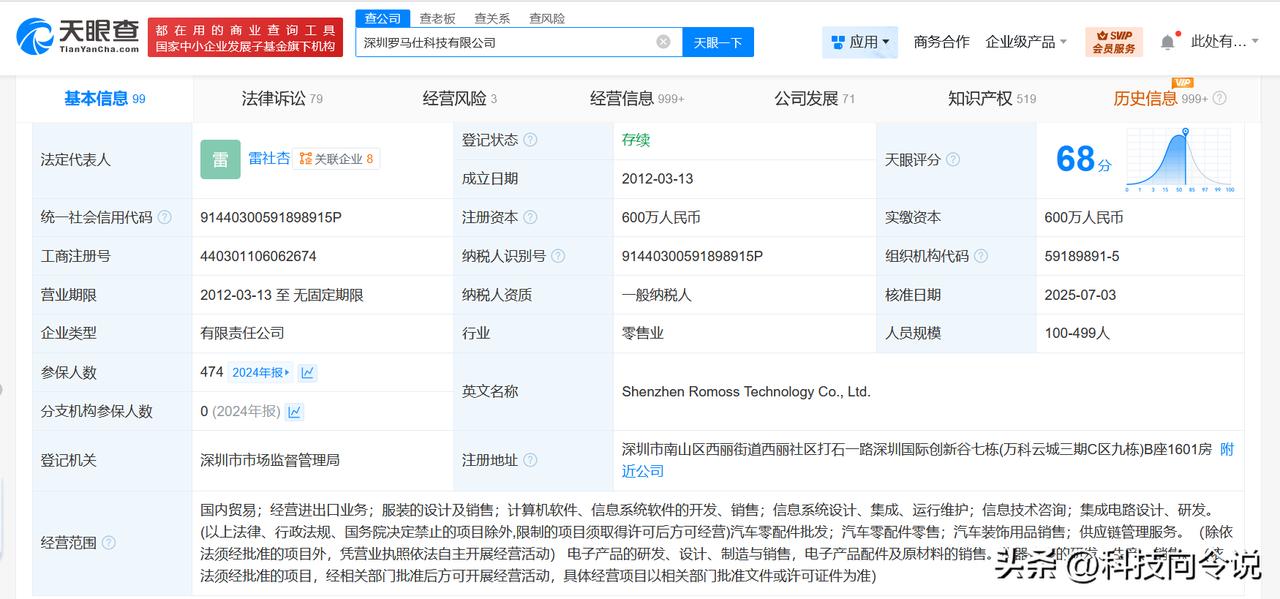Click help icon beside 注册资本
The image size is (1280, 599).
(530, 217)
